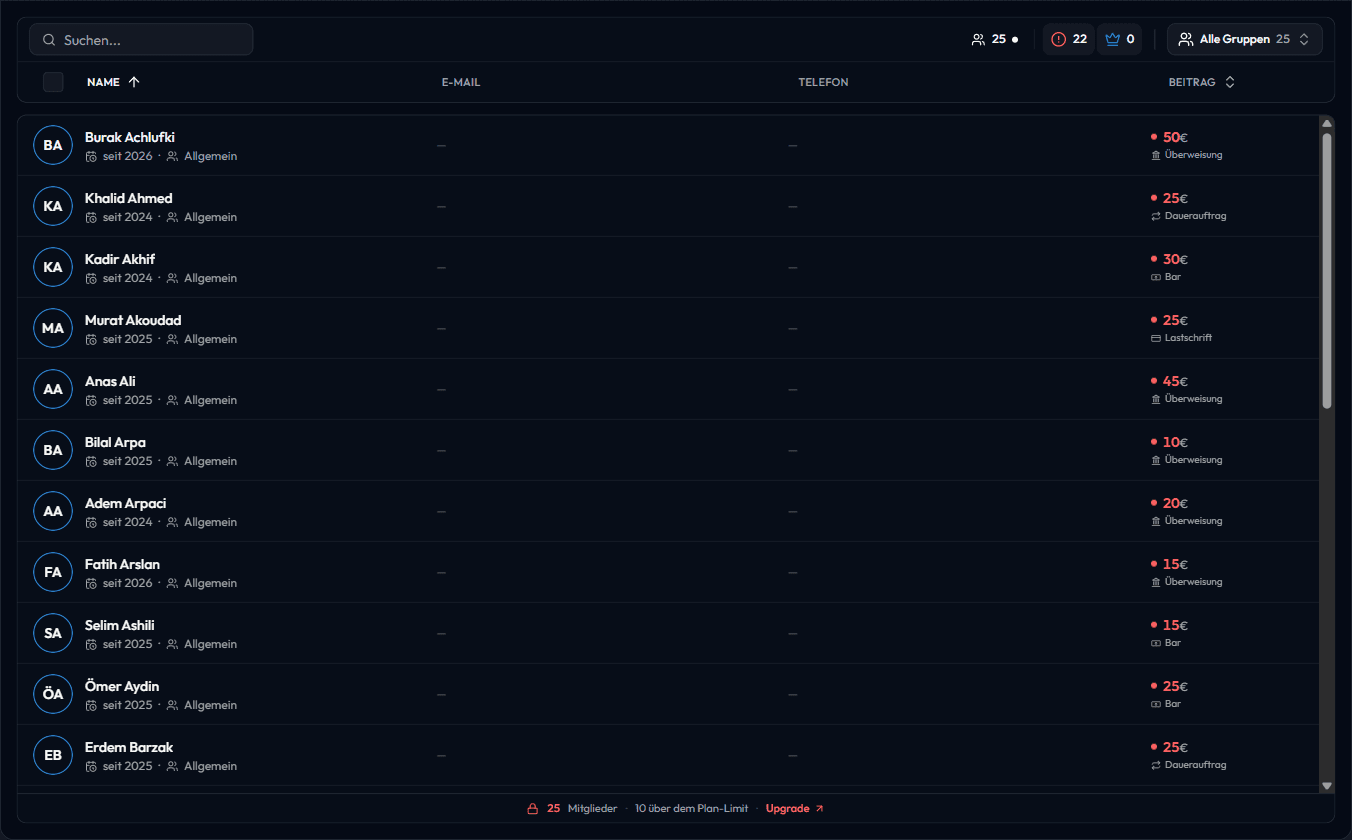Click '10 über dem Plan-Limit' text
Viewport: 1352px width, 840px height.
691,808
